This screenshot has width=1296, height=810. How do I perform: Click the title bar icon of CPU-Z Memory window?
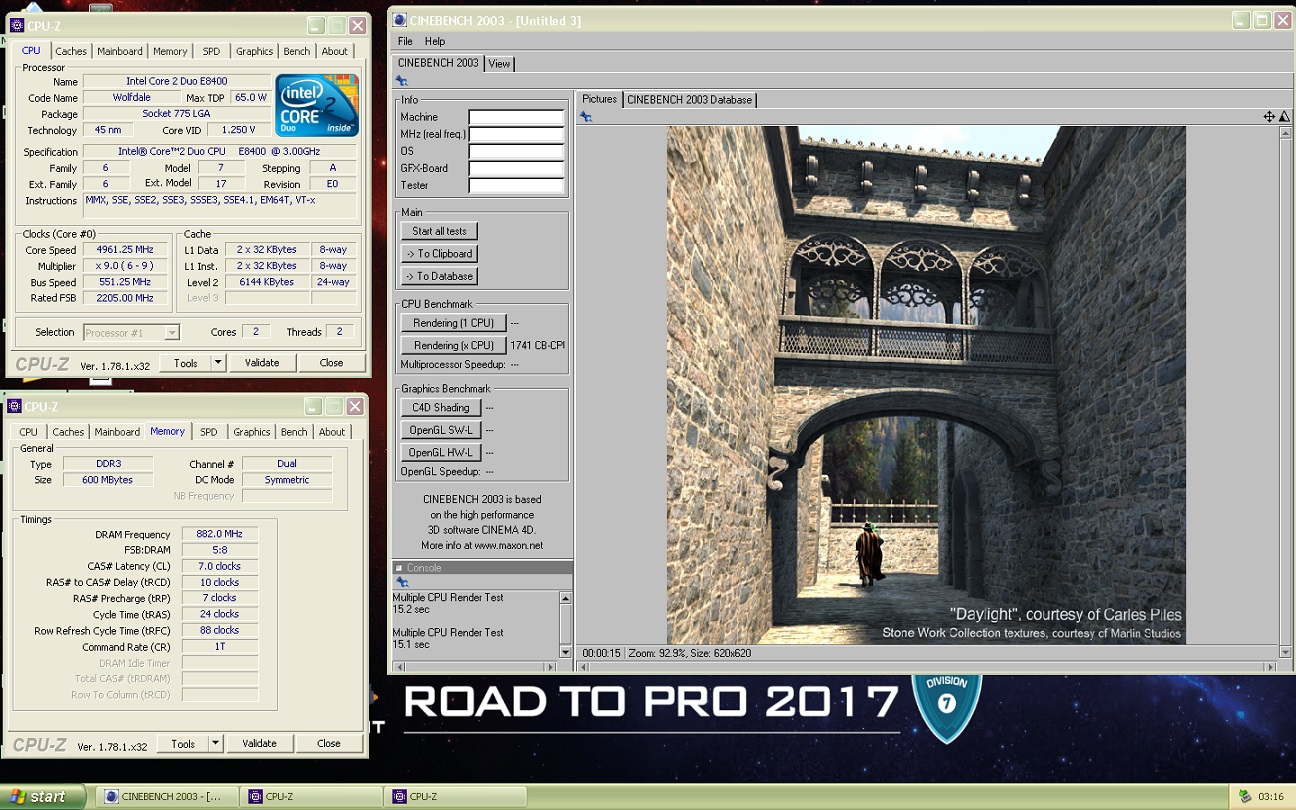[14, 407]
